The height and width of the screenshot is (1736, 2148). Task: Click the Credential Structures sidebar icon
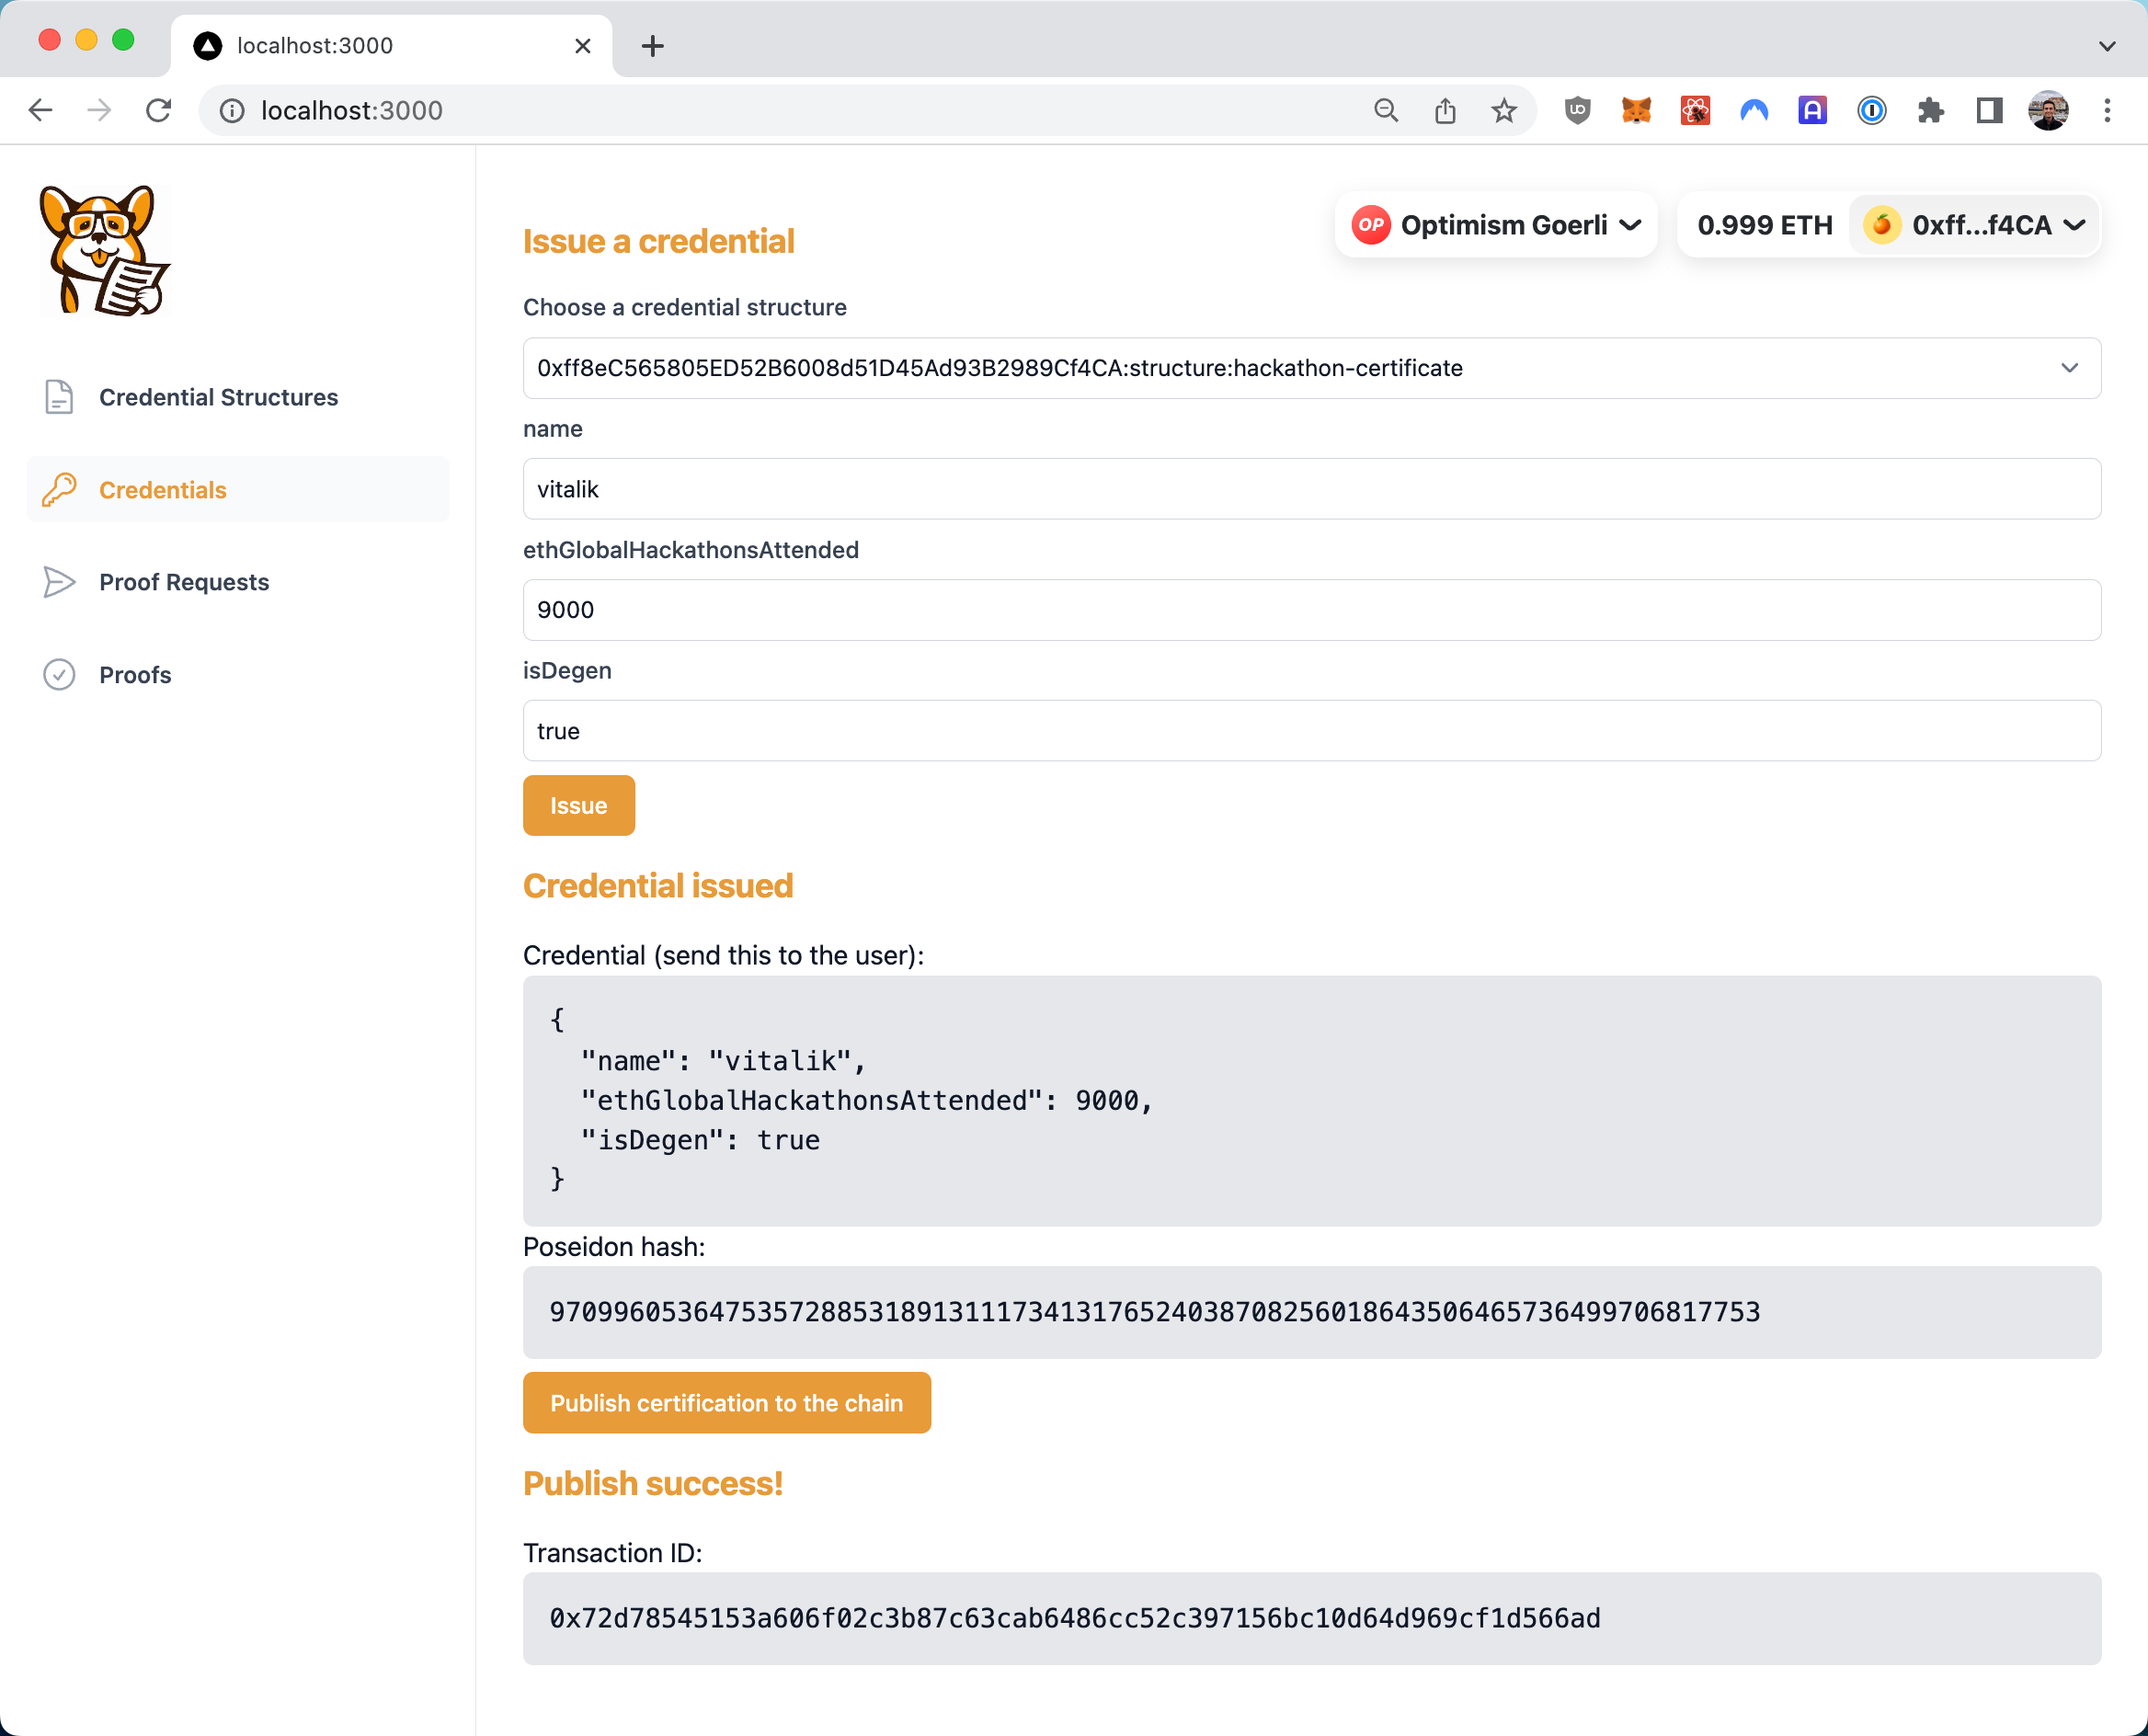59,397
